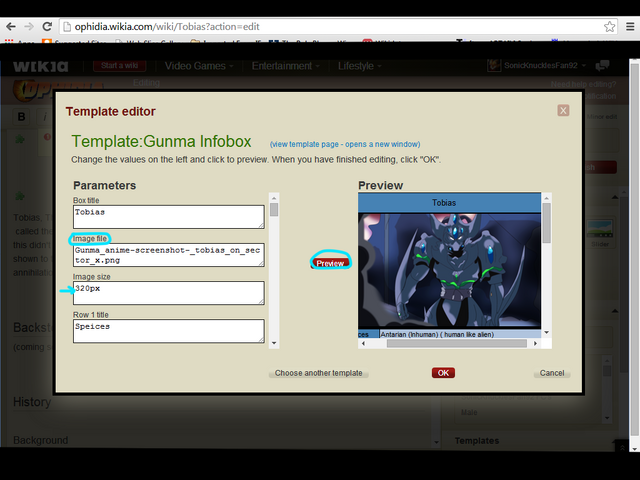Image resolution: width=640 pixels, height=480 pixels.
Task: Click Choose another template button
Action: coord(318,373)
